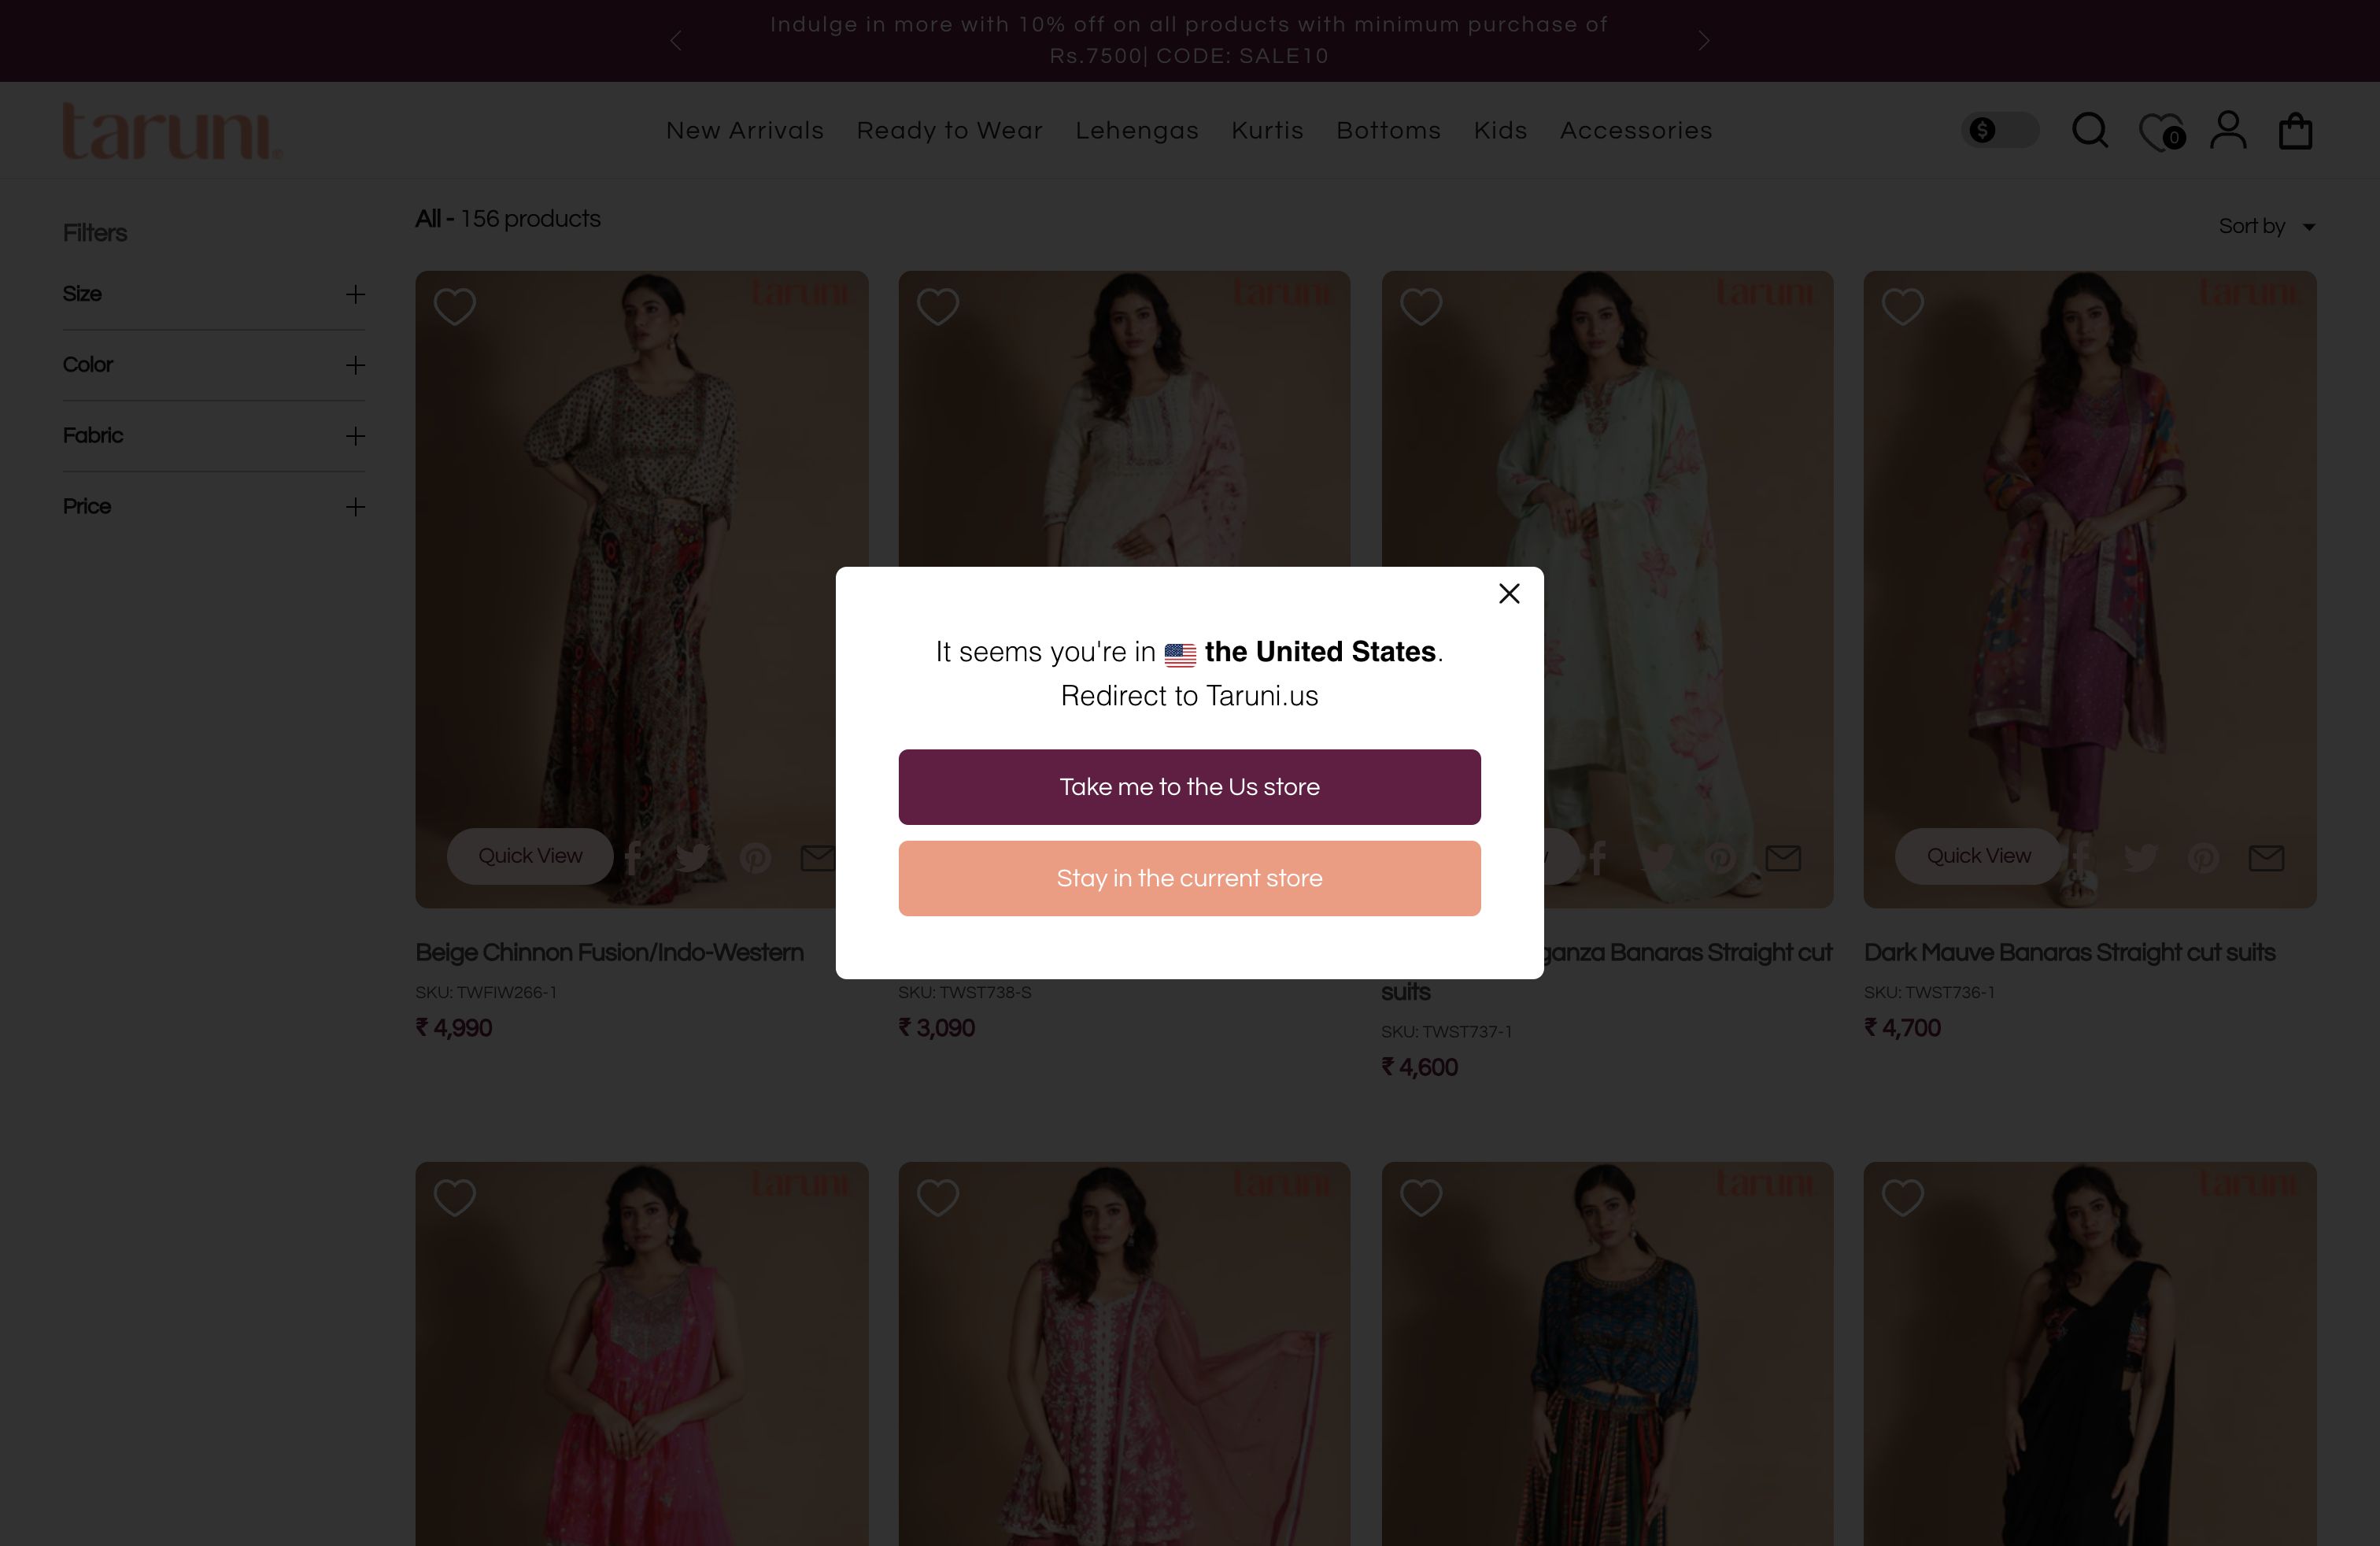Click Stay in the current store
The image size is (2380, 1546).
coord(1189,878)
